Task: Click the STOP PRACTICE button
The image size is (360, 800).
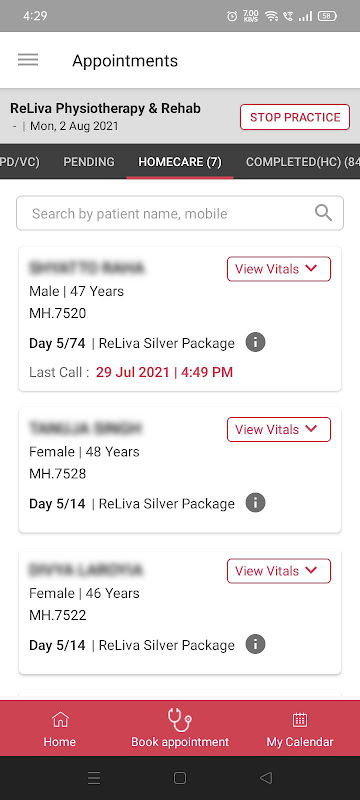Action: coord(295,117)
